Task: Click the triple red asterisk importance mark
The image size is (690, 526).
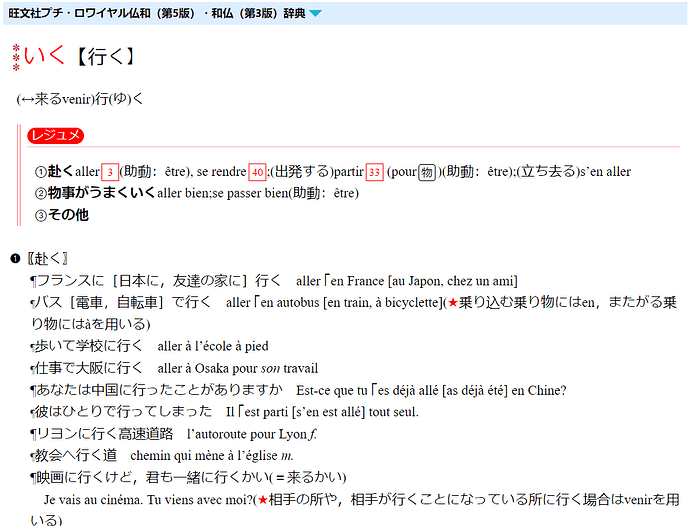Action: pyautogui.click(x=16, y=57)
